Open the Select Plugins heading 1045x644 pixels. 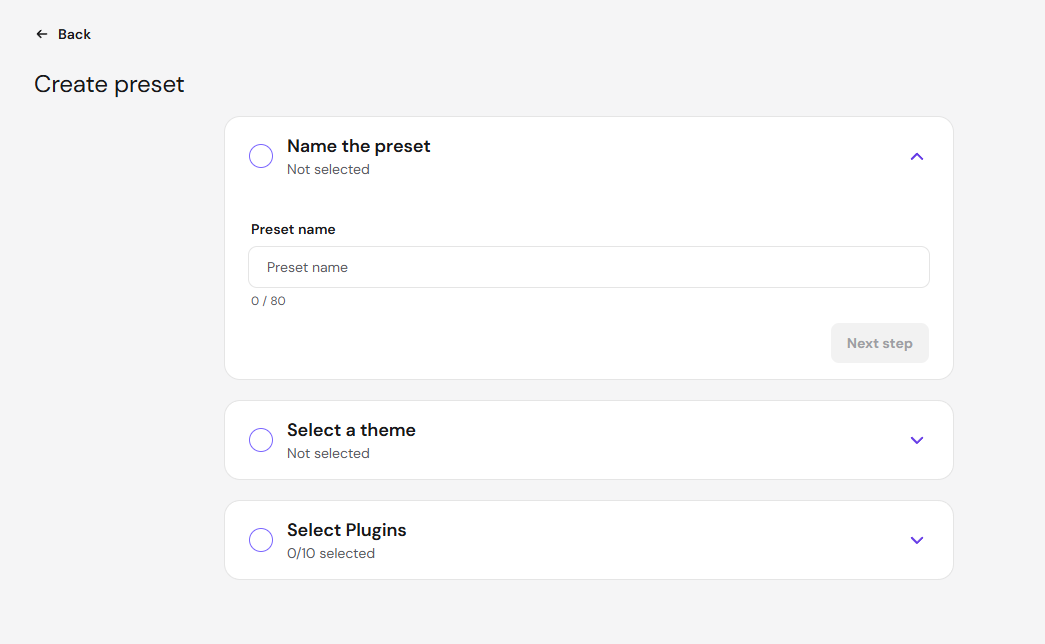tap(347, 530)
